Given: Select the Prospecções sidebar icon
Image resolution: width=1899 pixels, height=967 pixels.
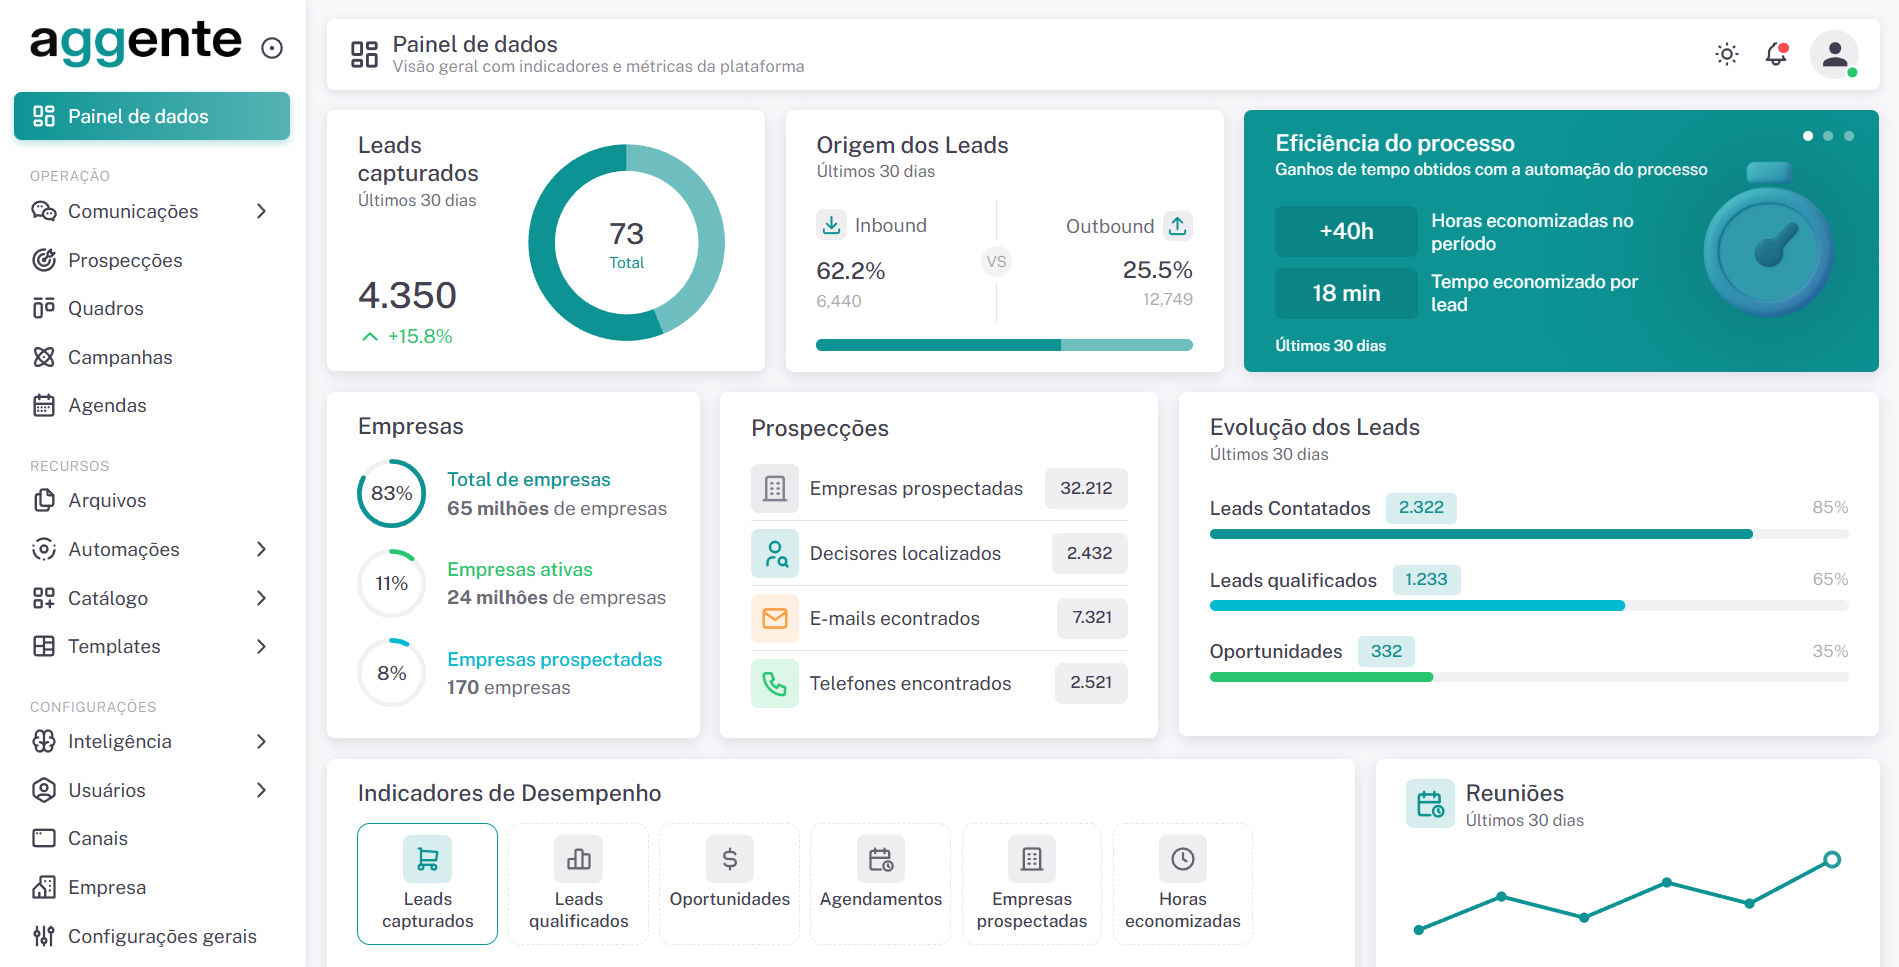Looking at the screenshot, I should pos(44,260).
